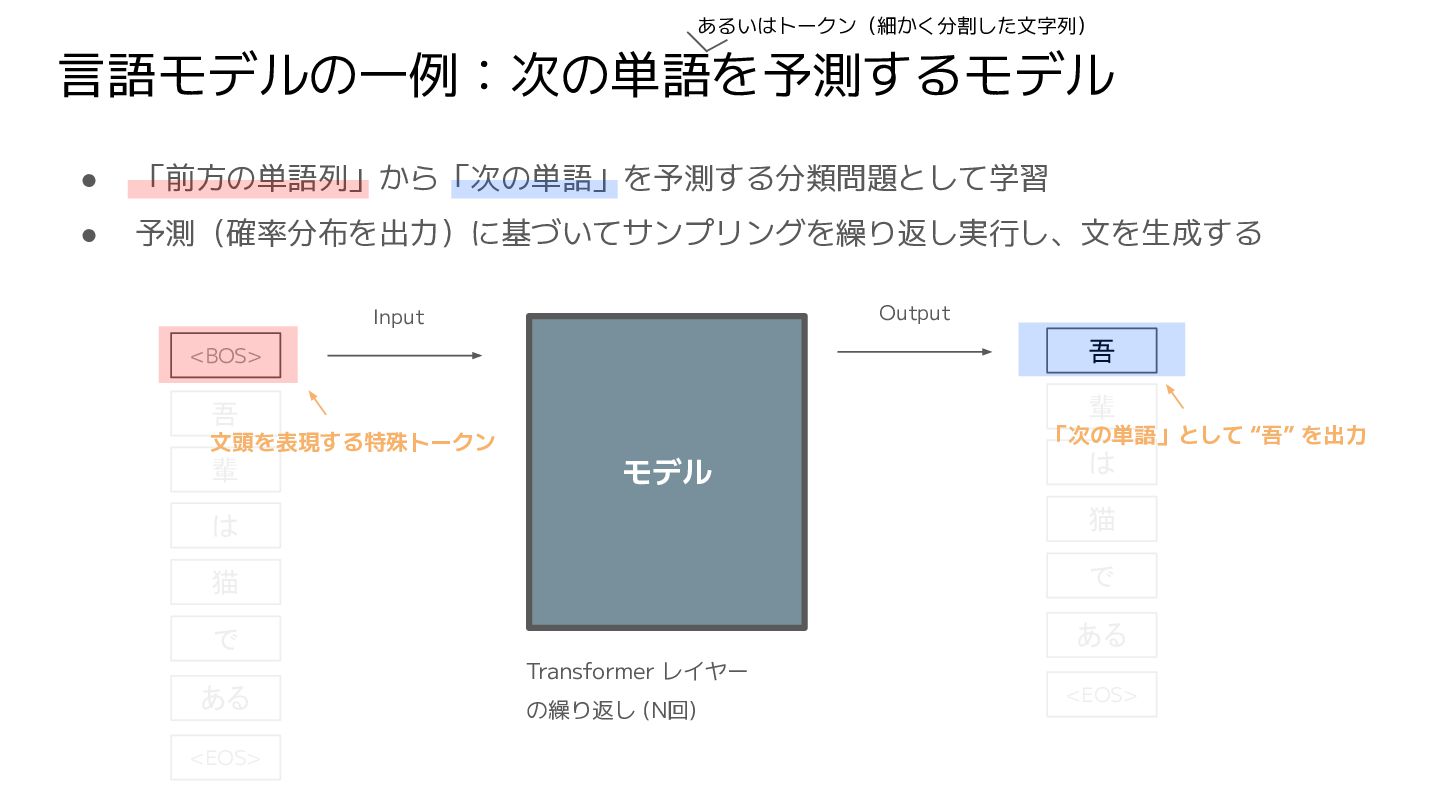Click the faded で input token
1440x810 pixels.
point(226,640)
